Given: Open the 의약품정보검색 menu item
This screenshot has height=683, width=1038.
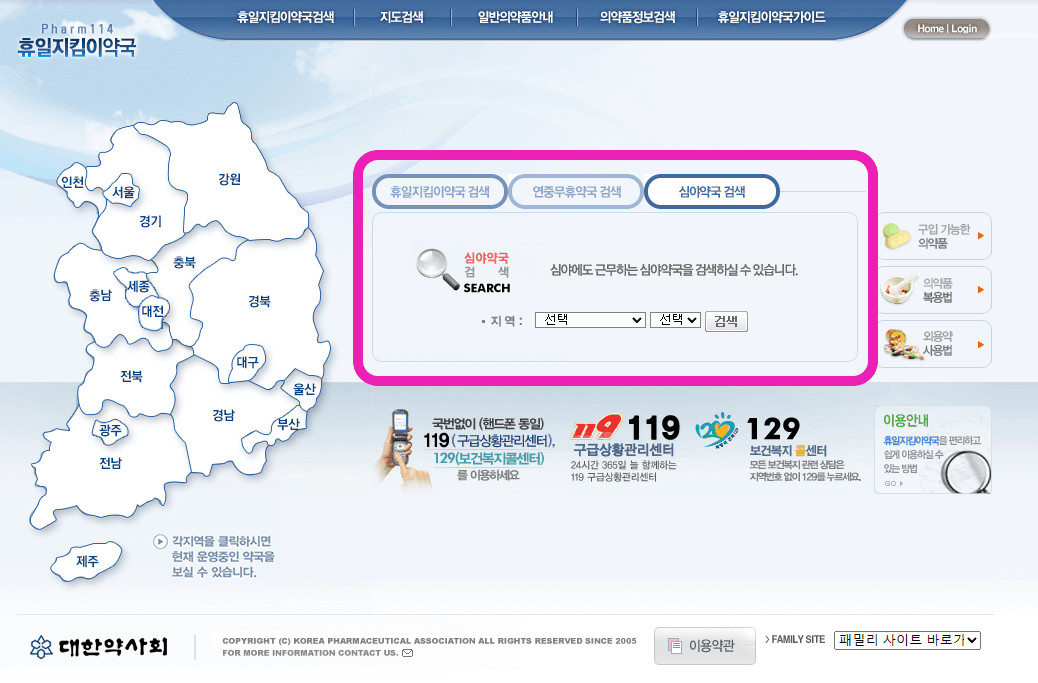Looking at the screenshot, I should pos(636,16).
